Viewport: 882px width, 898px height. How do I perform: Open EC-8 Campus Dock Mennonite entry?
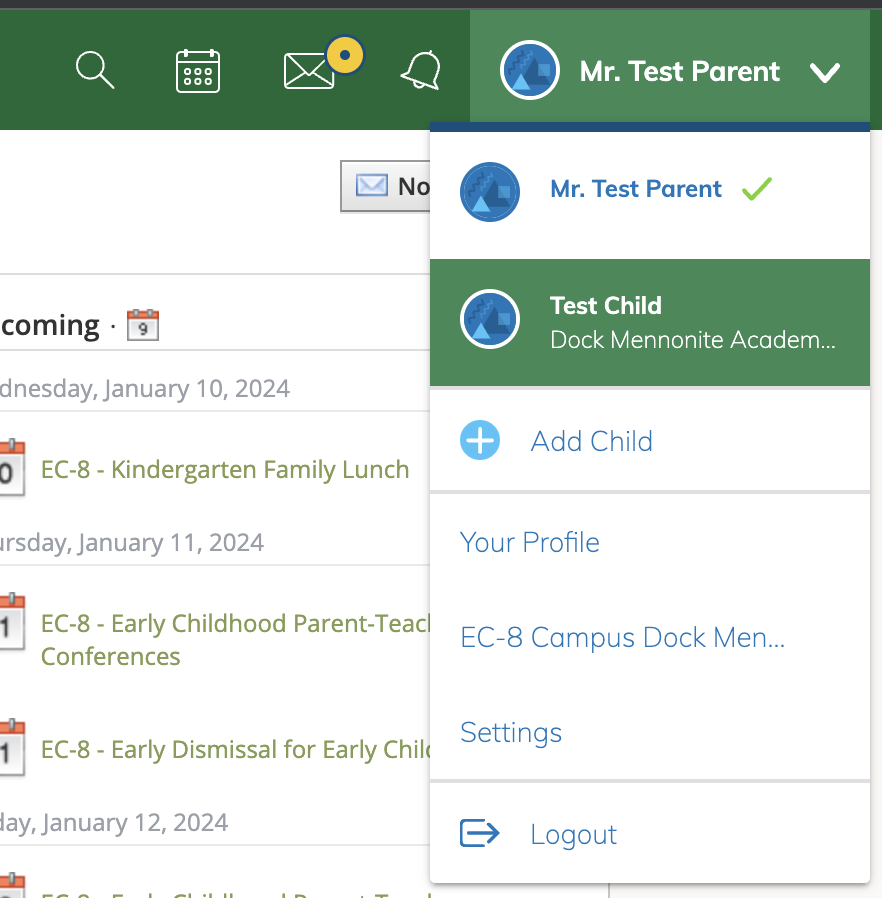point(623,637)
